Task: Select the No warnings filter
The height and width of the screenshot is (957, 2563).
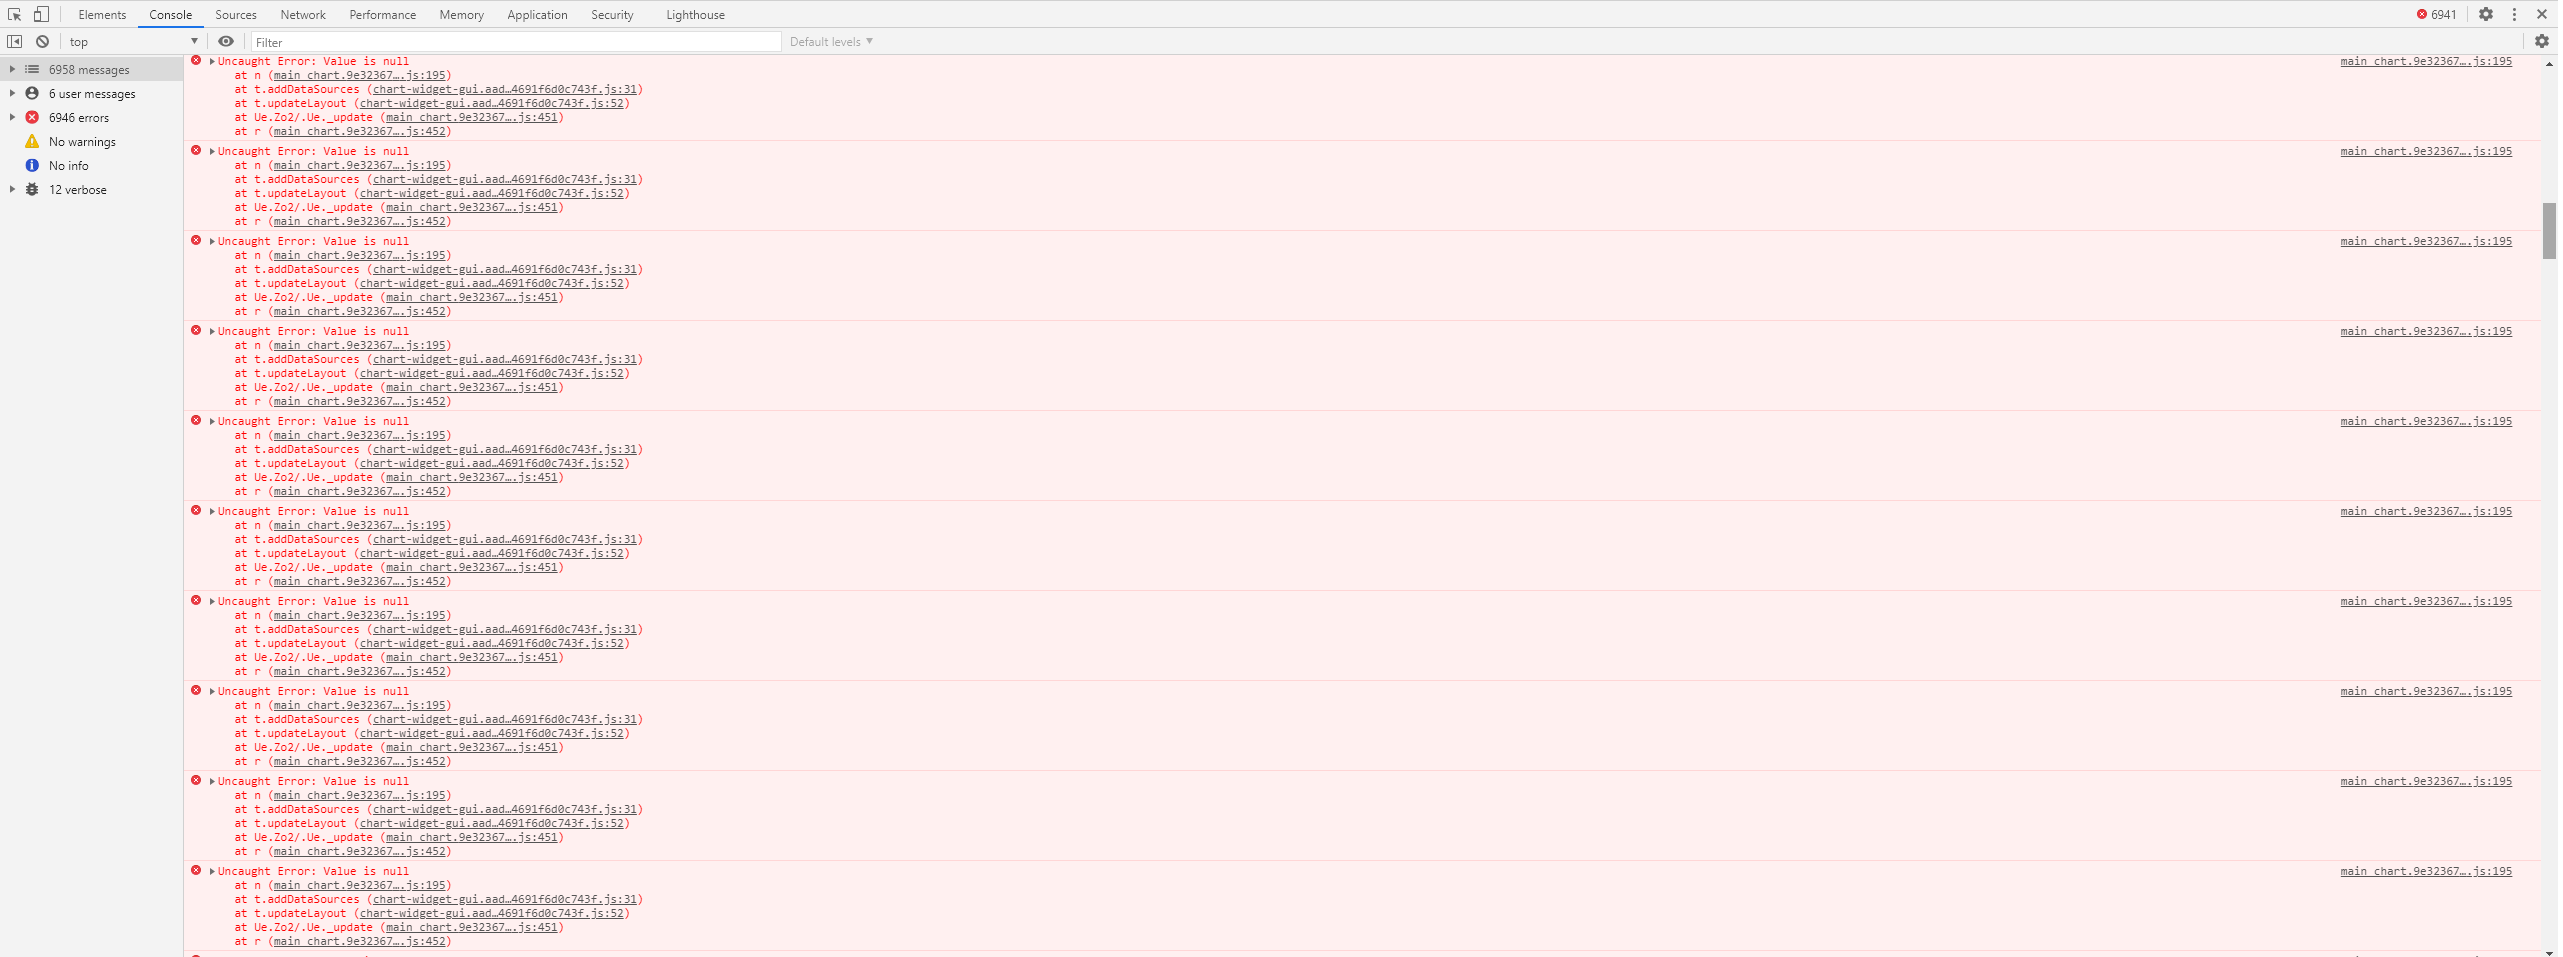Action: pyautogui.click(x=82, y=141)
